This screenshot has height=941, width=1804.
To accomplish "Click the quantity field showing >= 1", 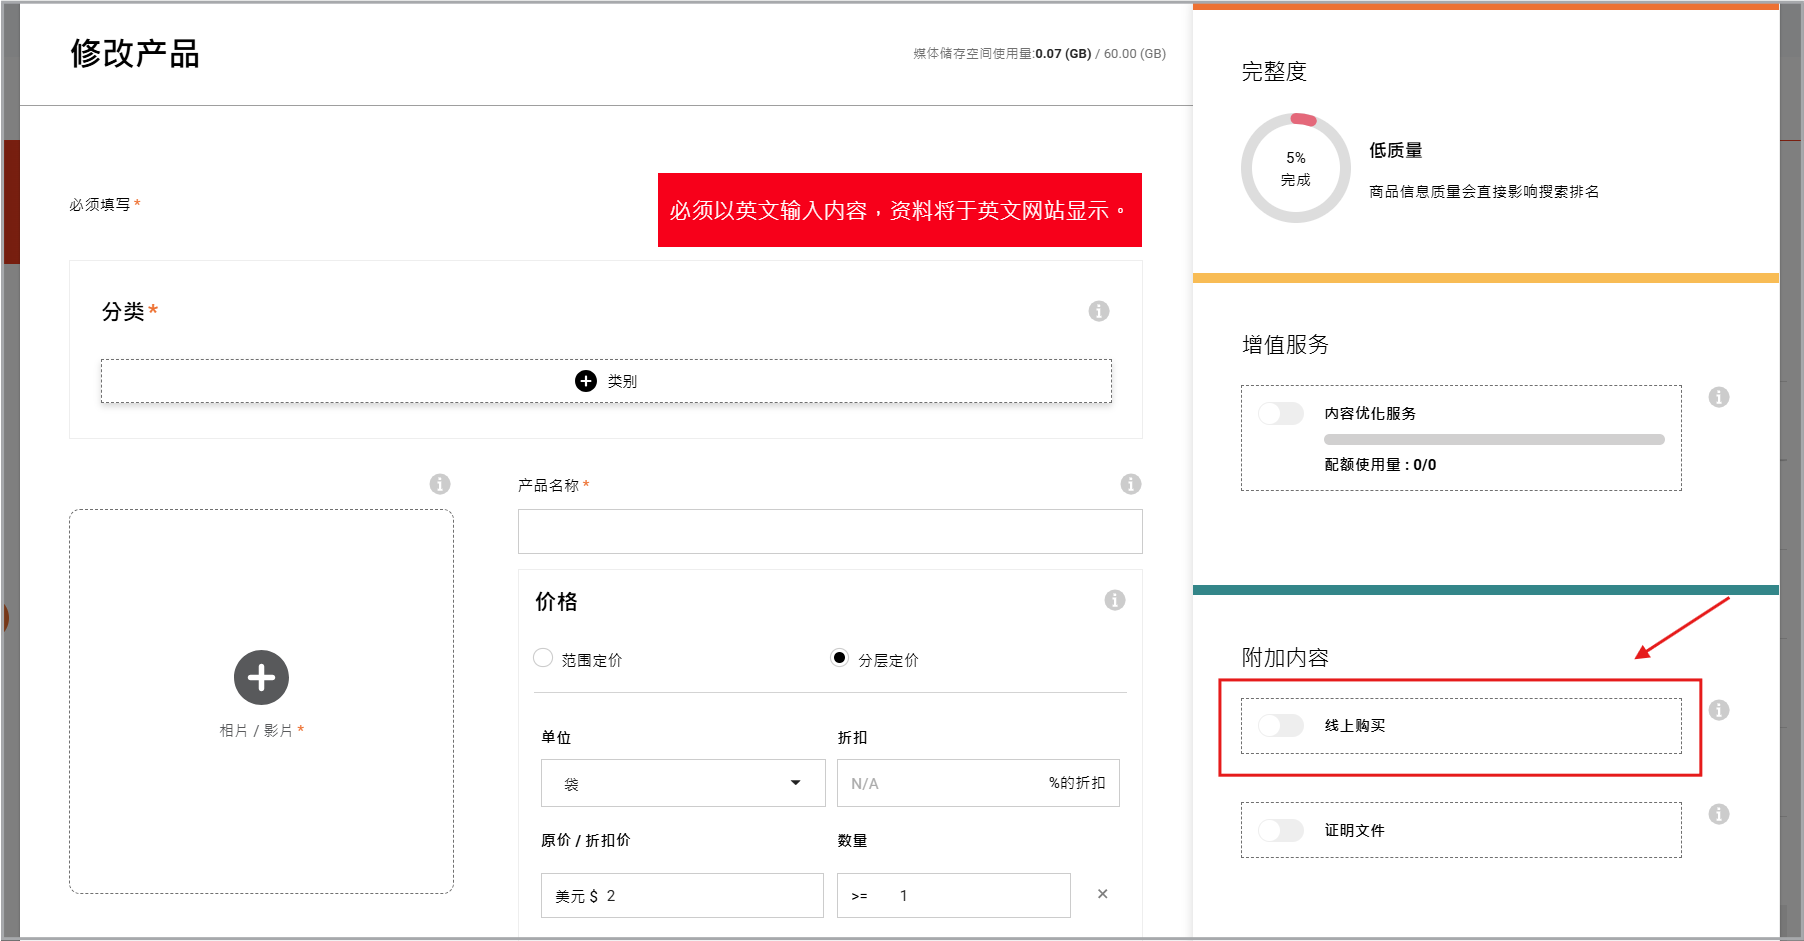I will point(954,895).
